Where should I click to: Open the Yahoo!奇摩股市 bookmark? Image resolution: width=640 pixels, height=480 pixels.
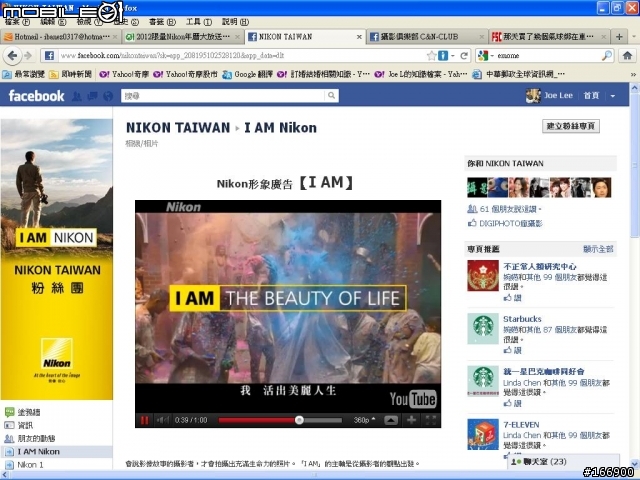pos(185,74)
